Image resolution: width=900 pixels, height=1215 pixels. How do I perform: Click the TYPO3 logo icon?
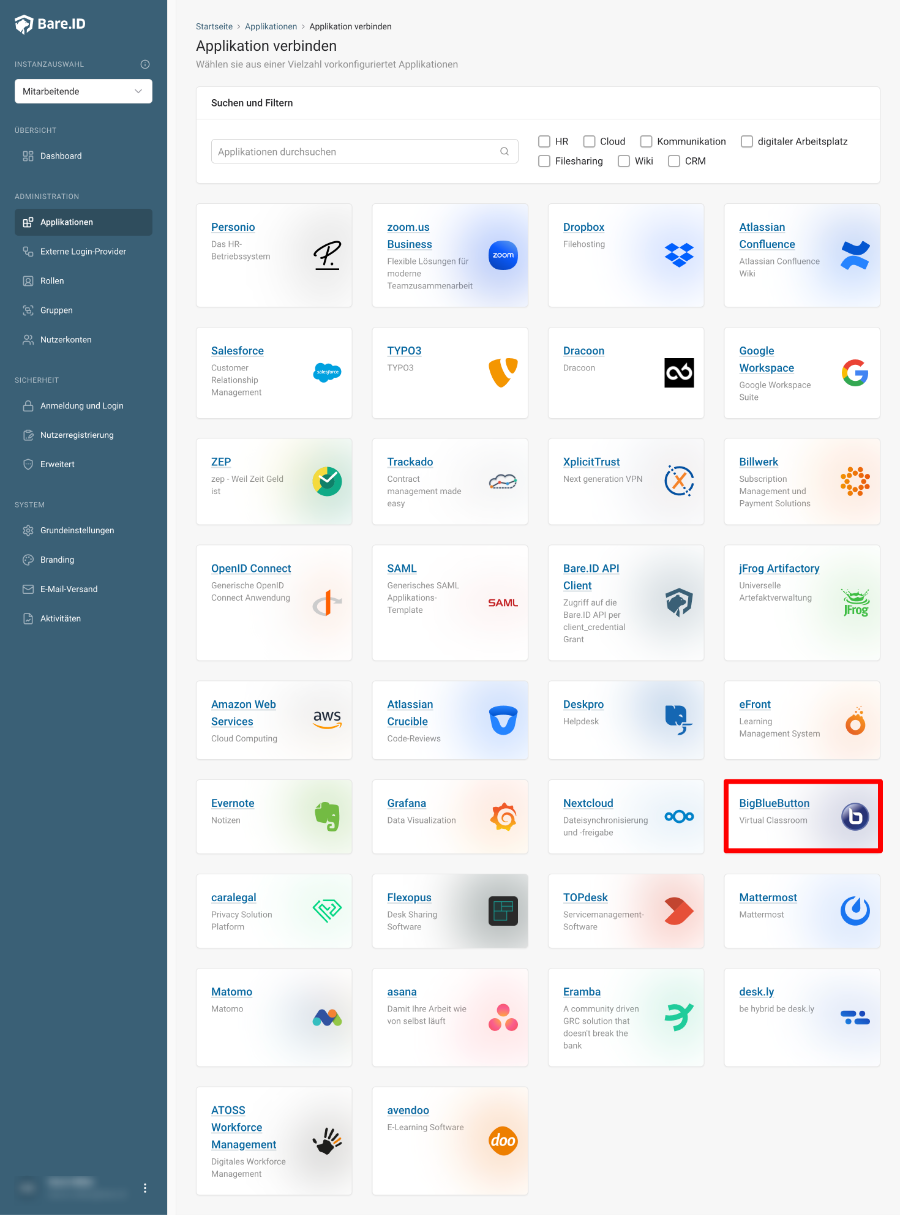(x=503, y=373)
